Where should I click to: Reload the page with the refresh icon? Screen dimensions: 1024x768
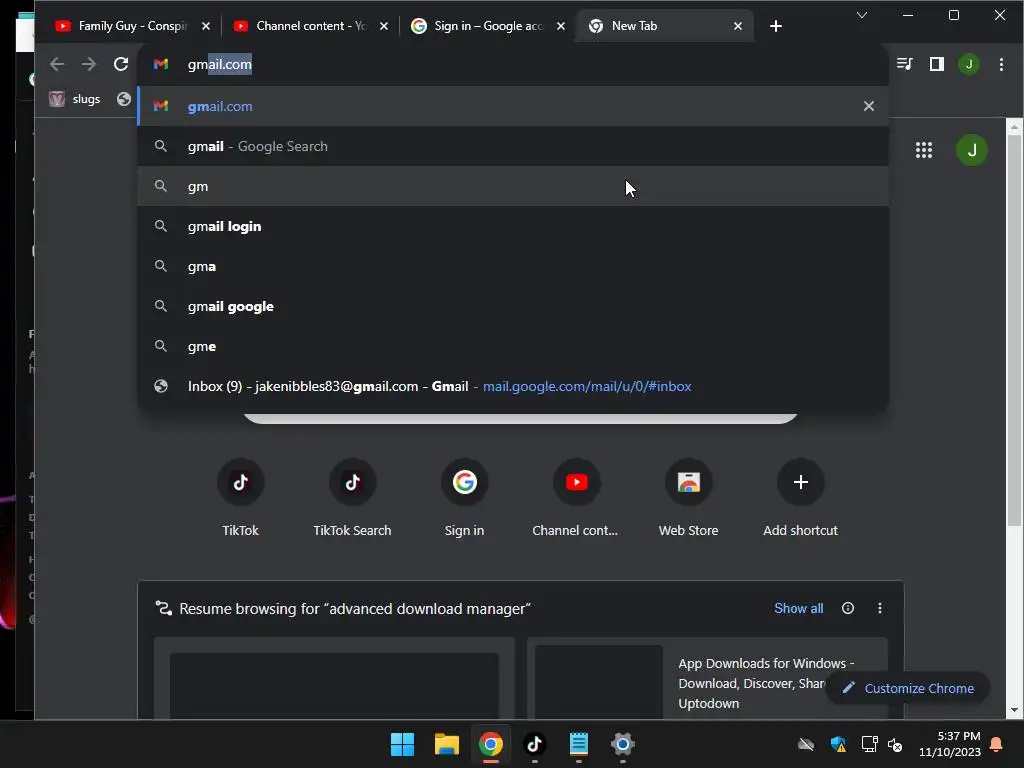coord(121,64)
